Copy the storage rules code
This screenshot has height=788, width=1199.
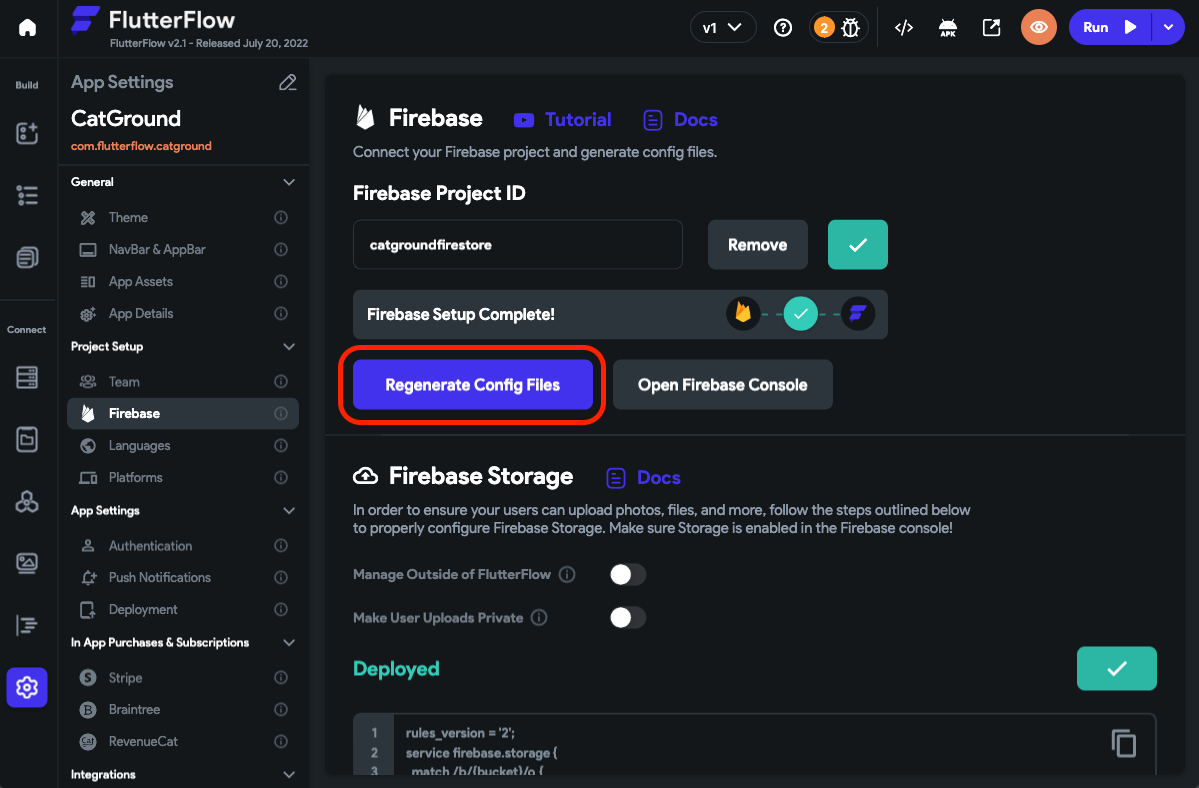1123,743
